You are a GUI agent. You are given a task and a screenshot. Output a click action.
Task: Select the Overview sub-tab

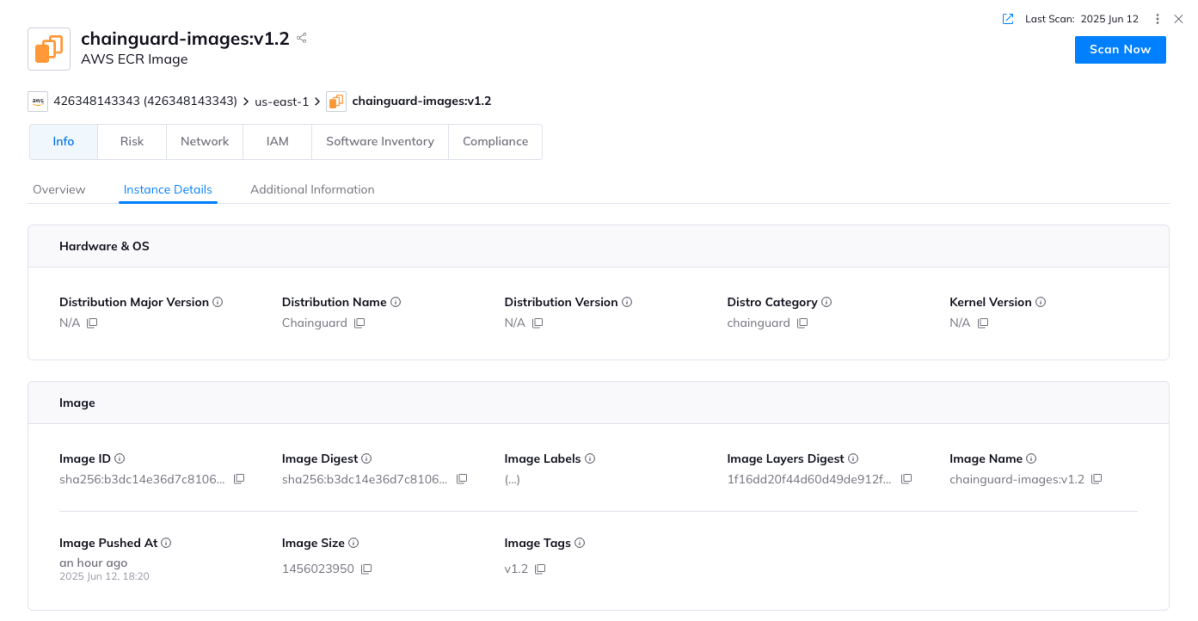coord(59,189)
